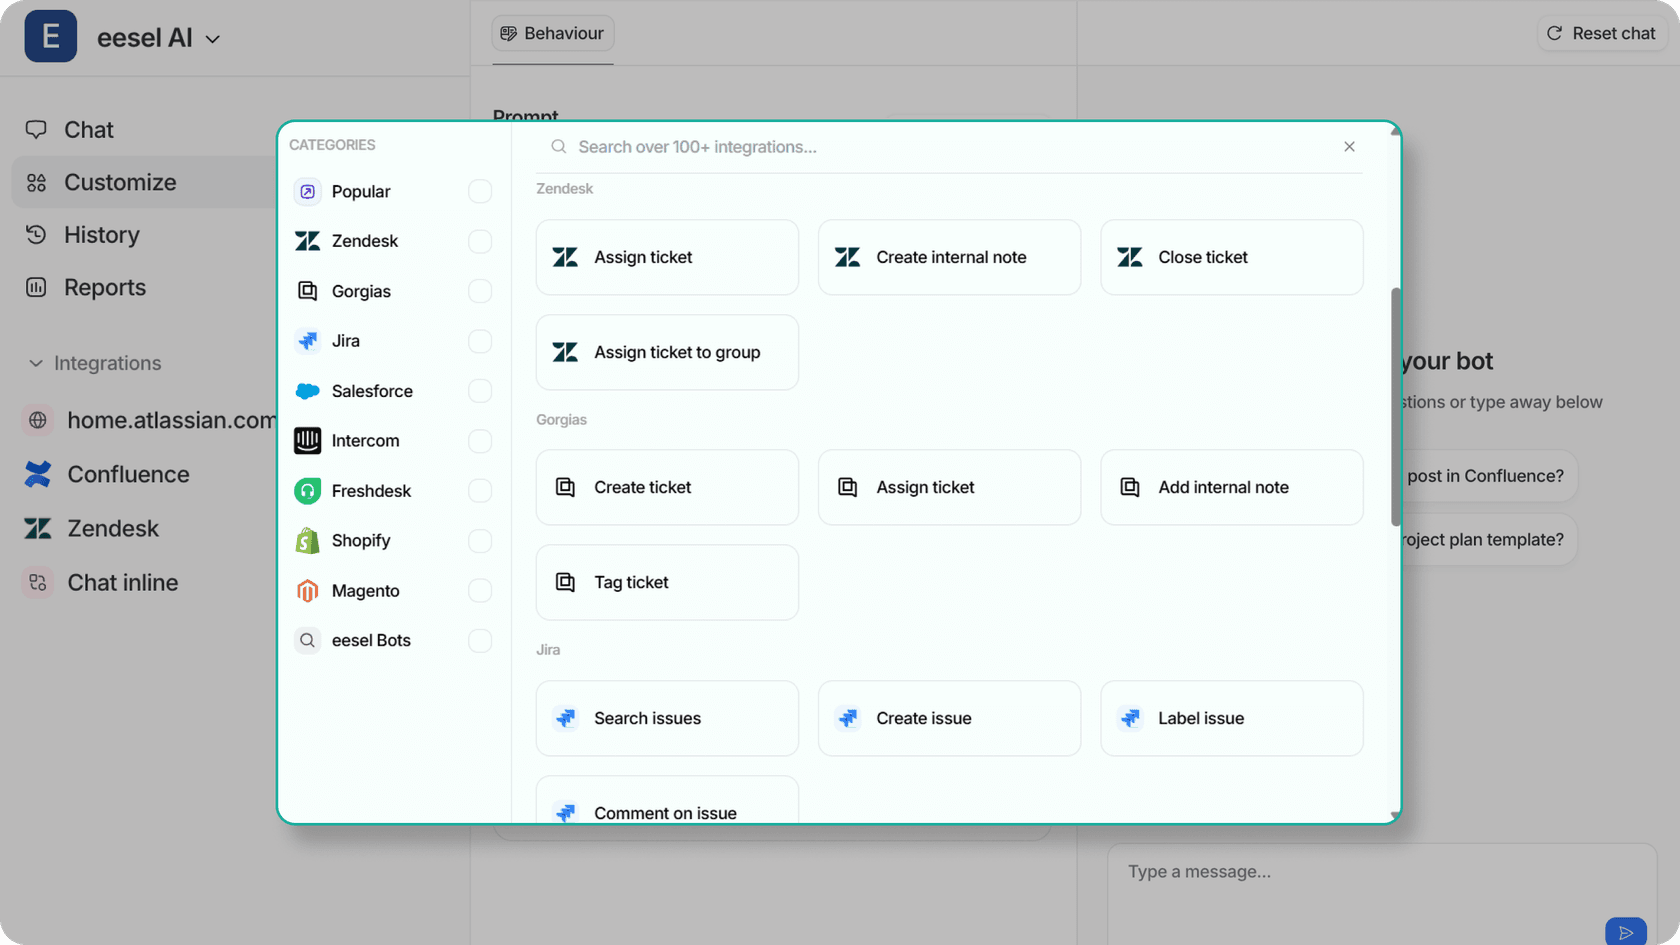Screen dimensions: 1680x945
Task: Toggle the Popular category checkbox
Action: click(x=480, y=191)
